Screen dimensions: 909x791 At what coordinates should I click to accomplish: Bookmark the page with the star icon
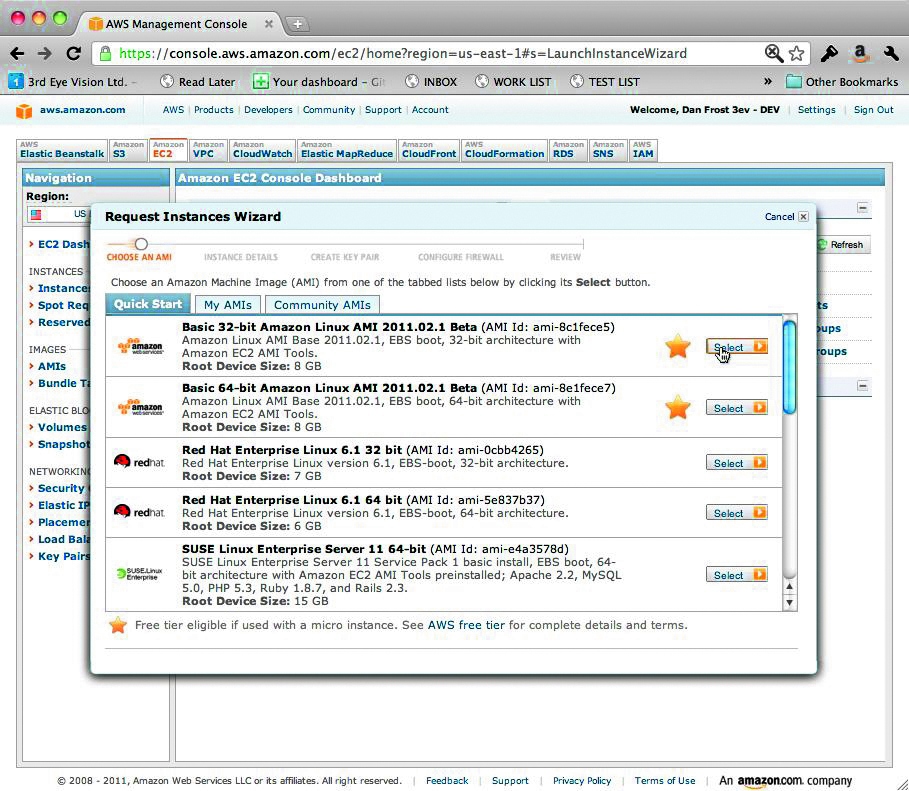(x=797, y=53)
